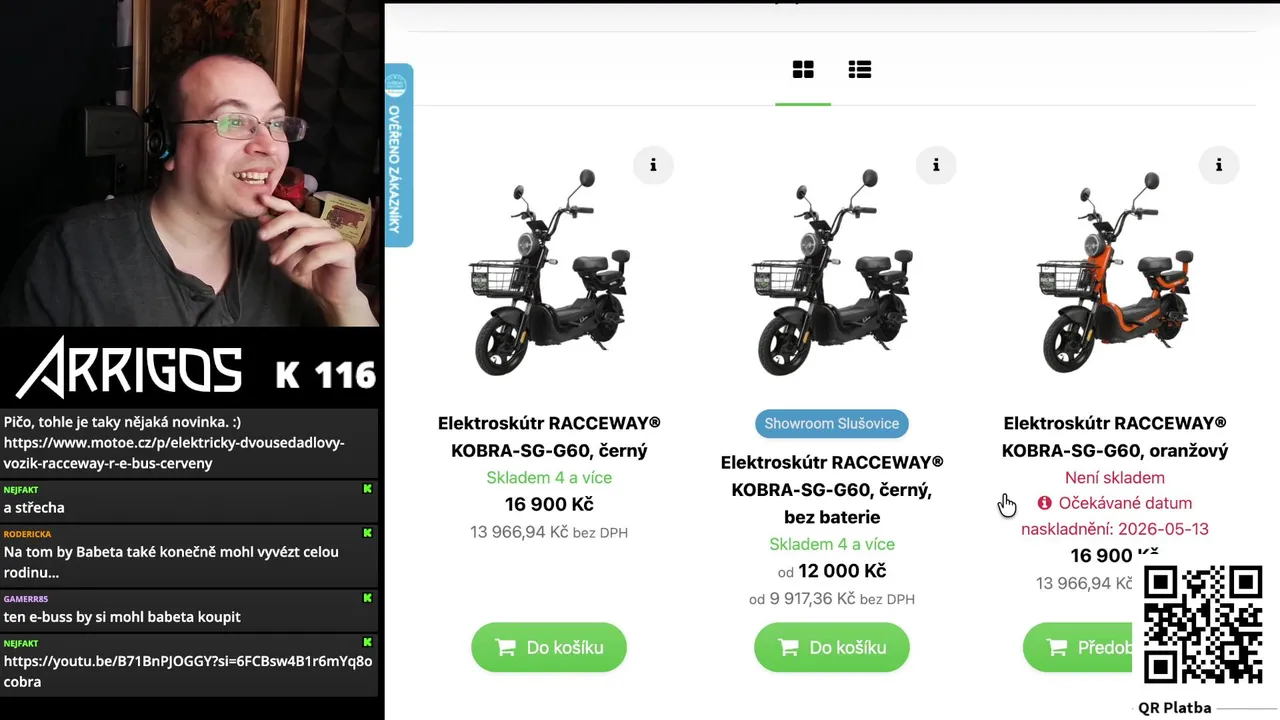Click the expected restock date warning icon
The height and width of the screenshot is (720, 1280).
tap(1045, 503)
